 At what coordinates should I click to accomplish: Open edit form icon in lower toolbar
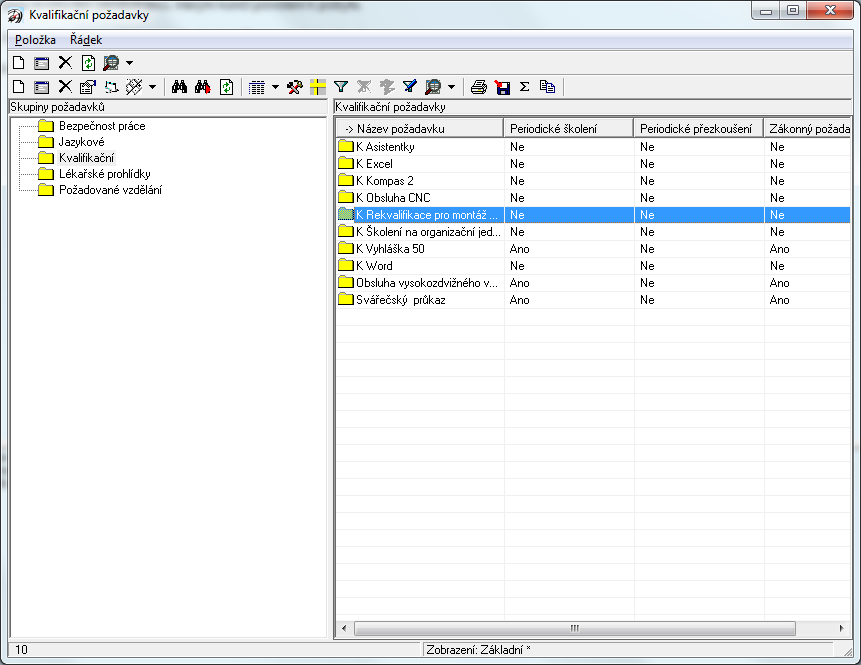pyautogui.click(x=42, y=87)
